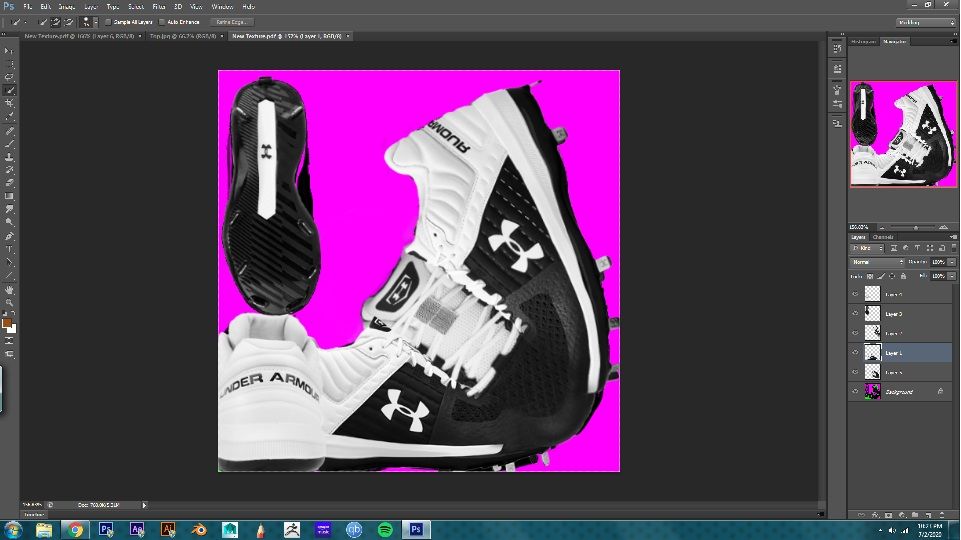Switch to the Channels tab
Viewport: 961px width, 540px height.
(x=883, y=237)
